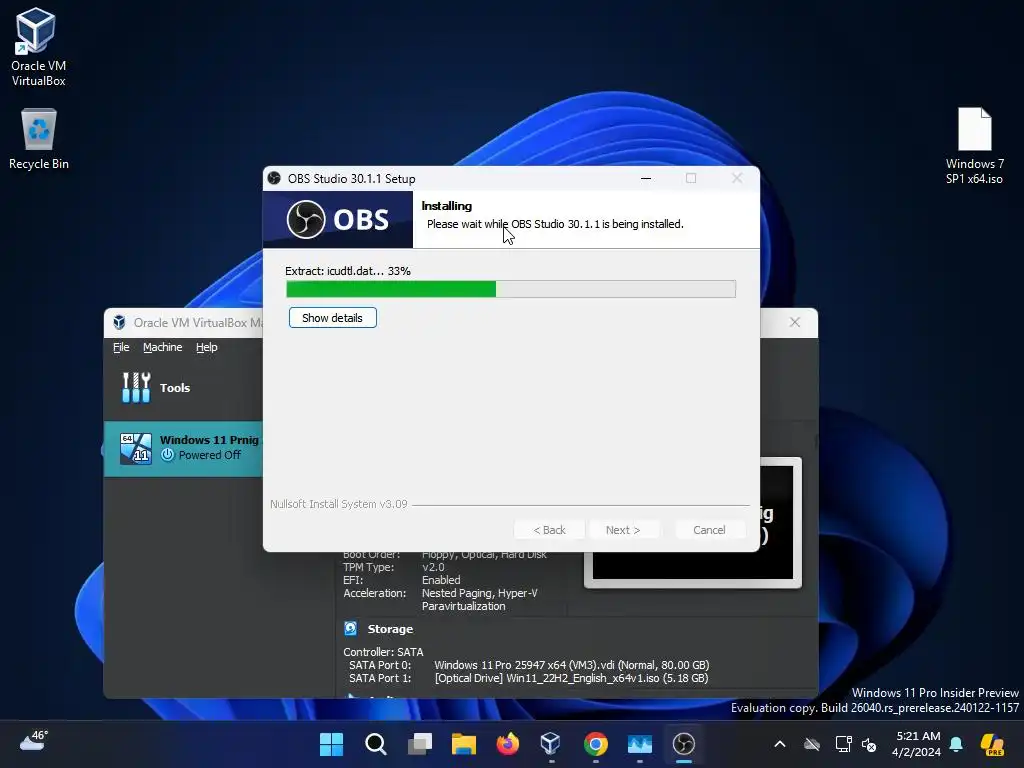Click the Nullsoft Install System v3.09 label
The height and width of the screenshot is (768, 1024).
338,504
